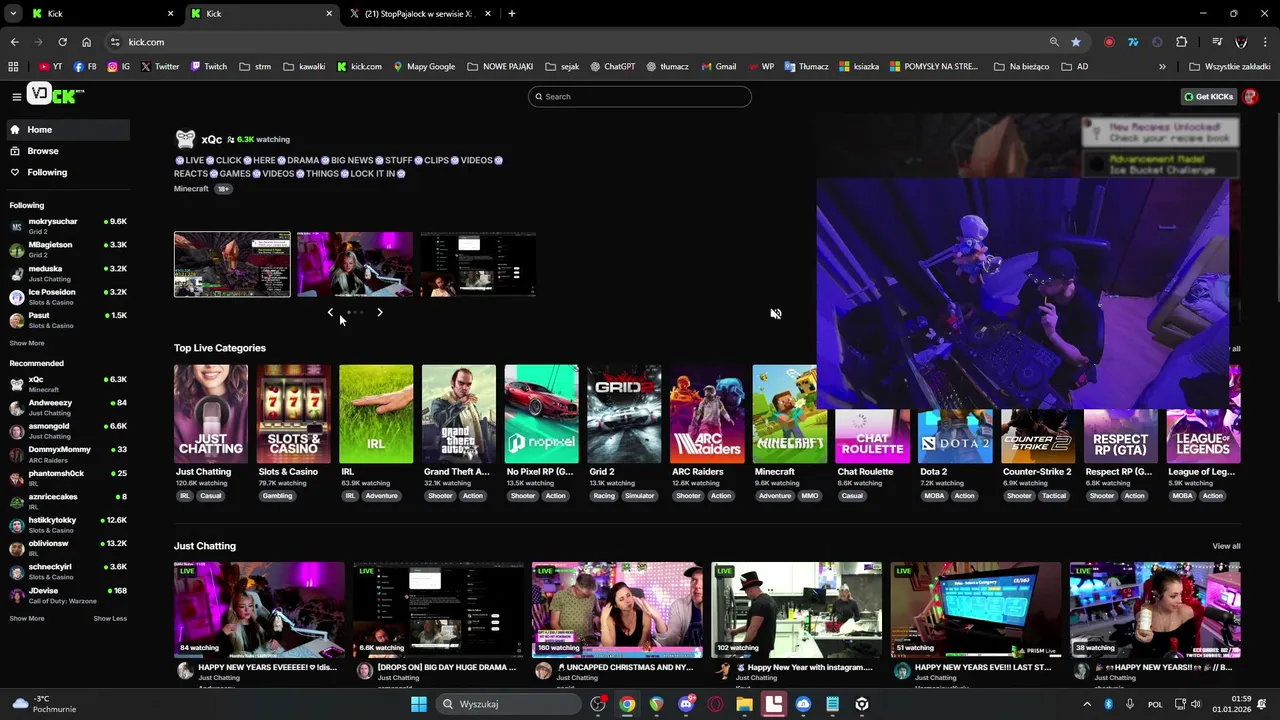Open the Mapy Google bookmark

tap(424, 67)
